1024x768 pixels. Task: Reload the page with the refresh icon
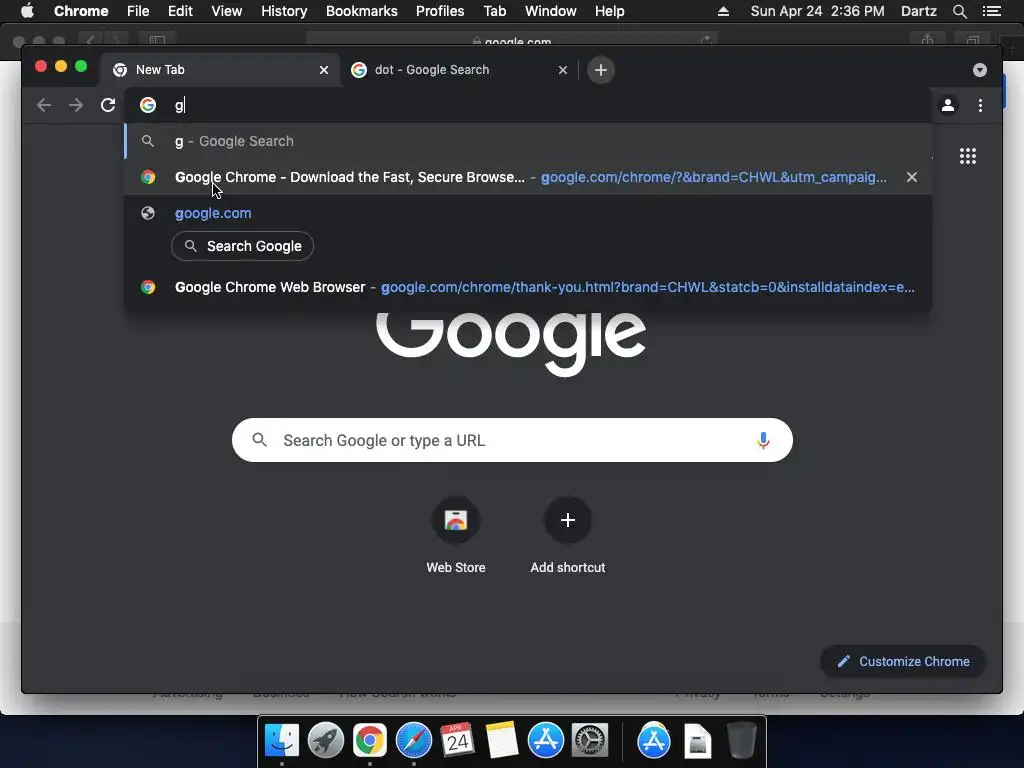(108, 105)
